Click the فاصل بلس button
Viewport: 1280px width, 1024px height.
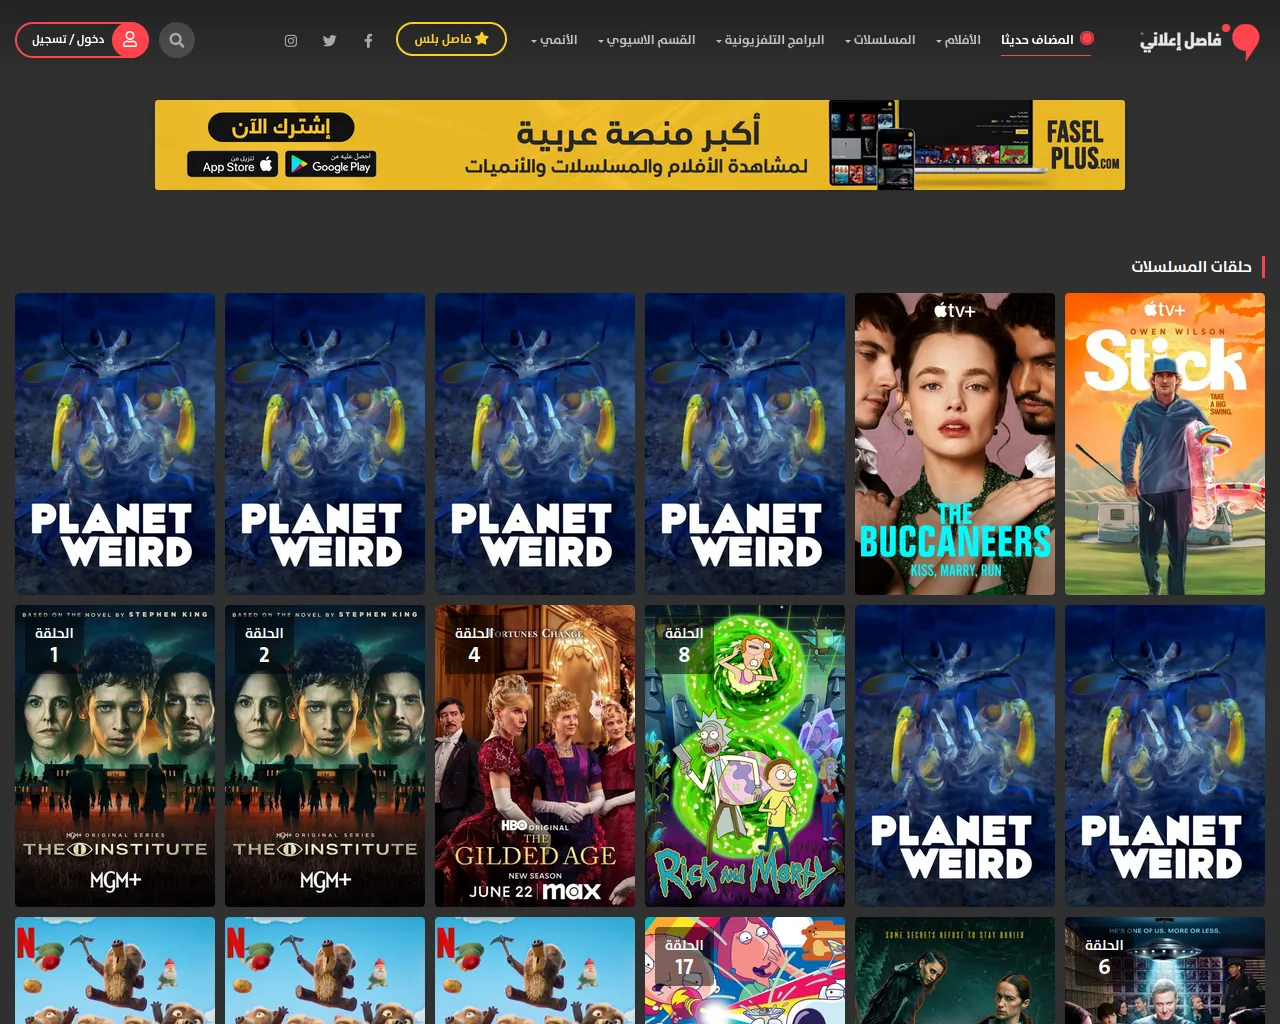tap(451, 39)
